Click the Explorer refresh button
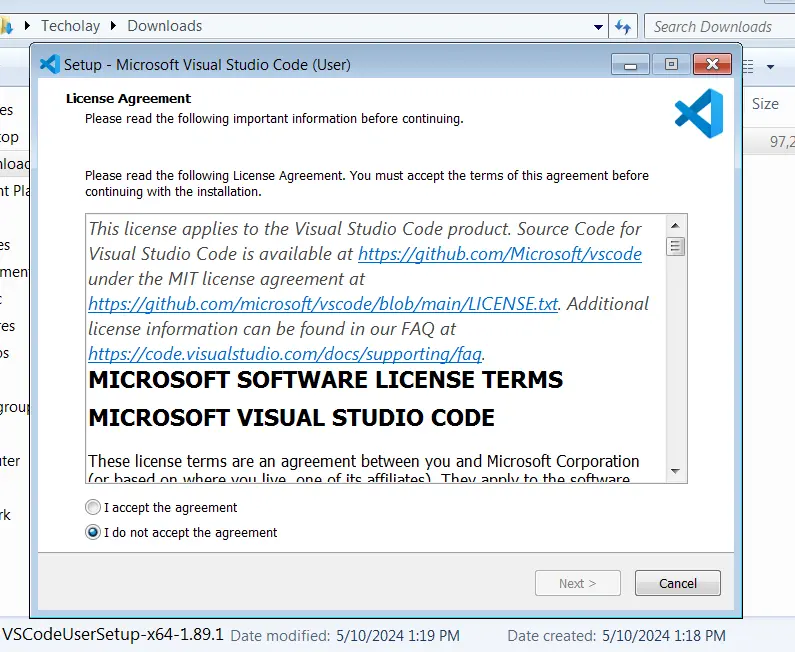 coord(623,26)
